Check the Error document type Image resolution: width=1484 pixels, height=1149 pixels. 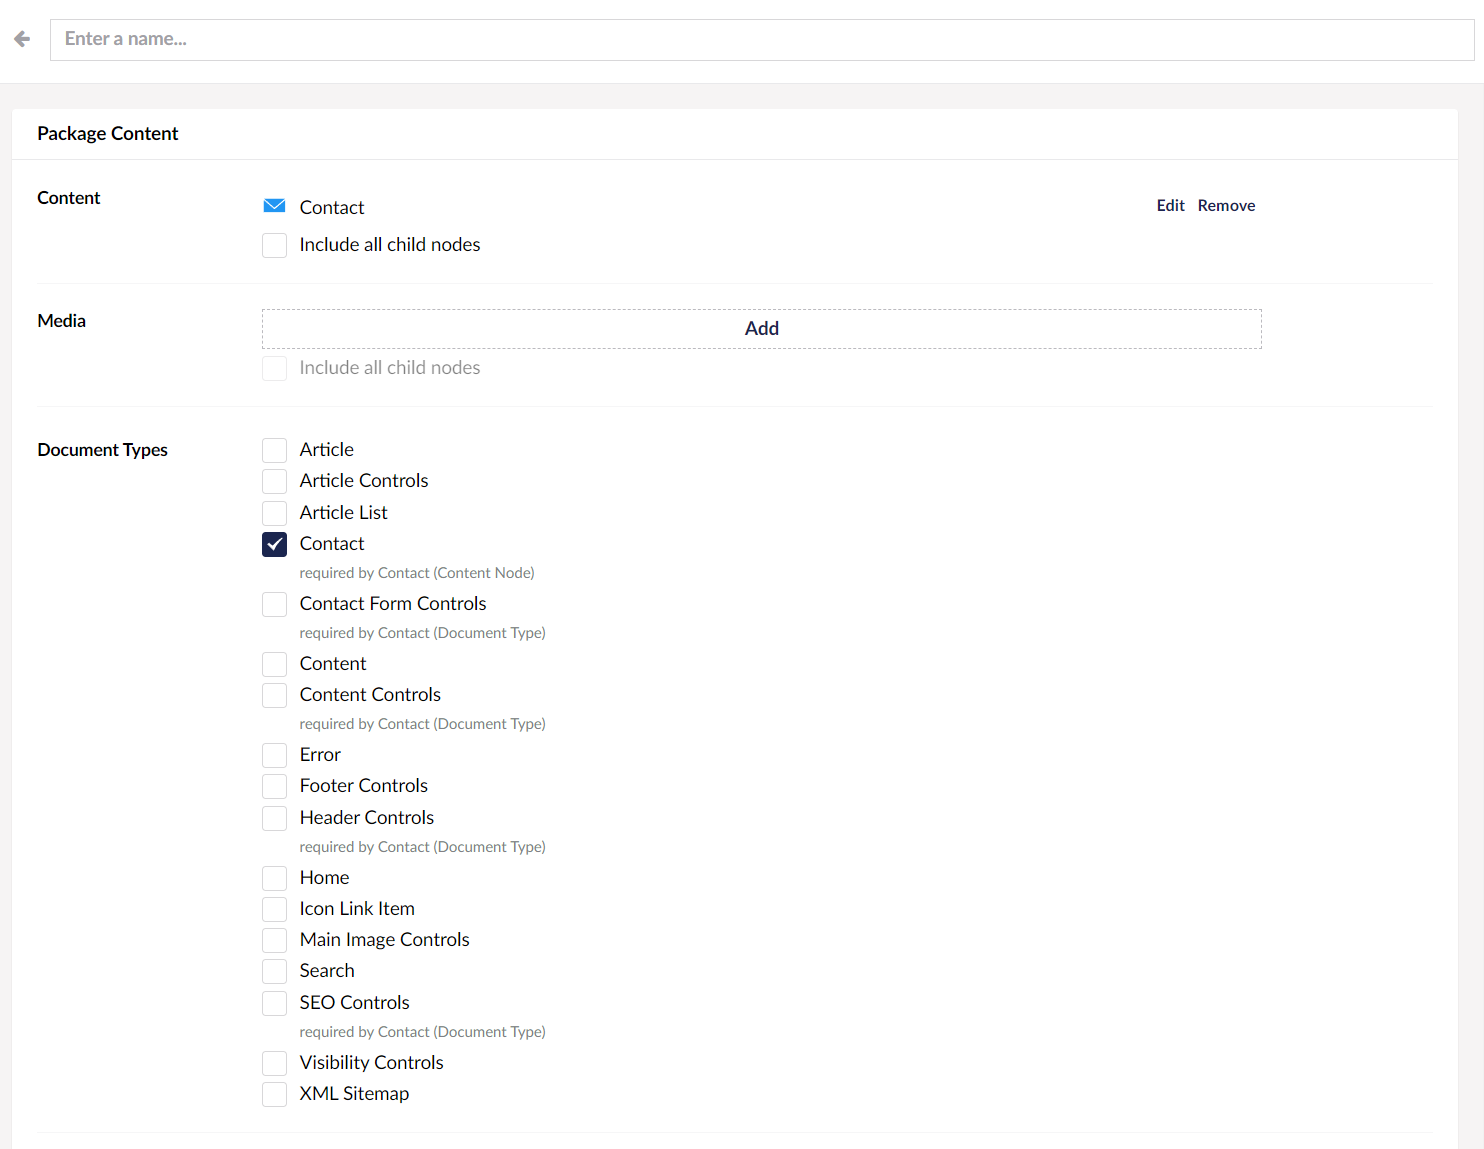point(274,755)
